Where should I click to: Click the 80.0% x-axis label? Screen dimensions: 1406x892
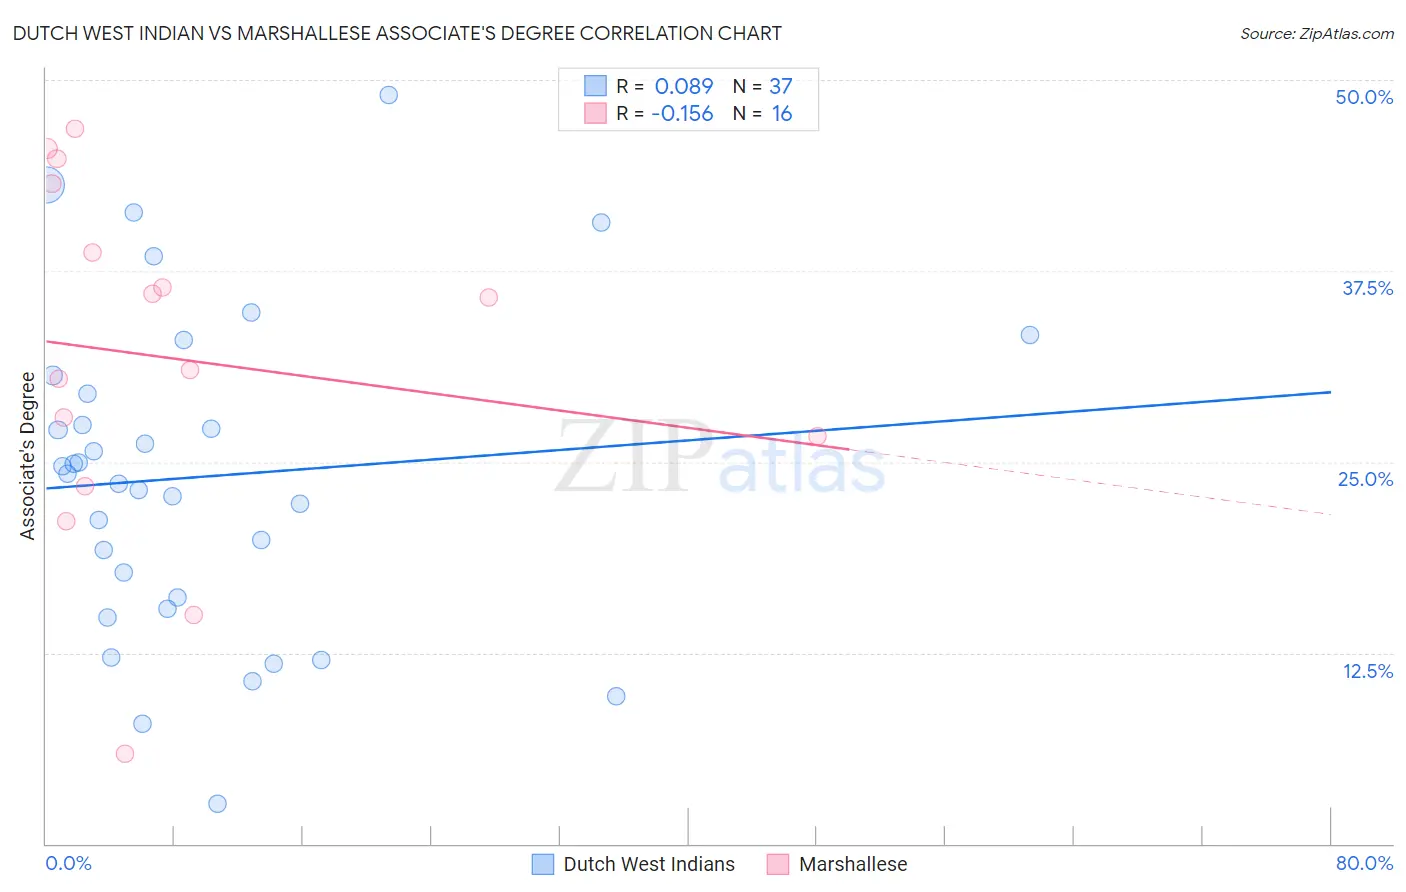[1364, 863]
